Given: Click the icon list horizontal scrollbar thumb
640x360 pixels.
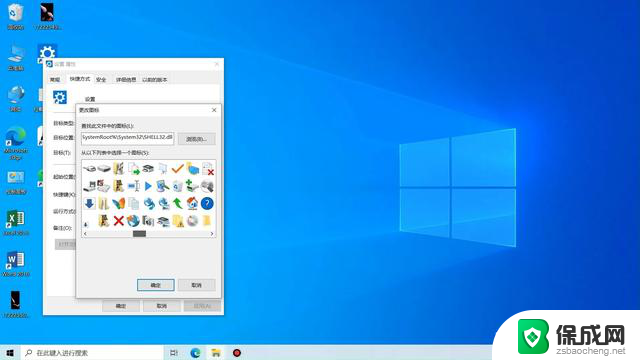Looking at the screenshot, I should tap(139, 234).
